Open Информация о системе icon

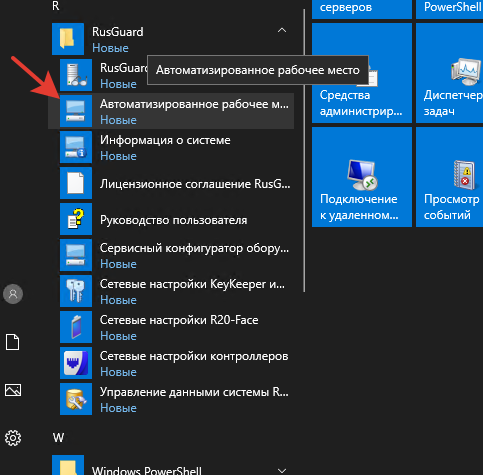pyautogui.click(x=76, y=147)
